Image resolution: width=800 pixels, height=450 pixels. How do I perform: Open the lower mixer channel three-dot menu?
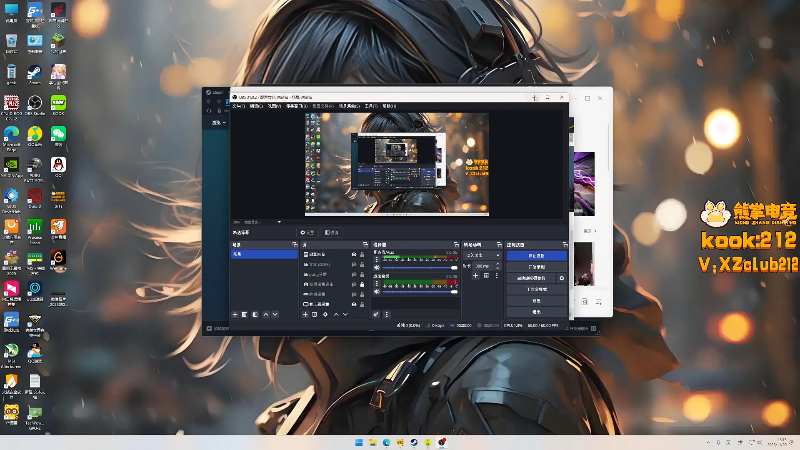377,284
